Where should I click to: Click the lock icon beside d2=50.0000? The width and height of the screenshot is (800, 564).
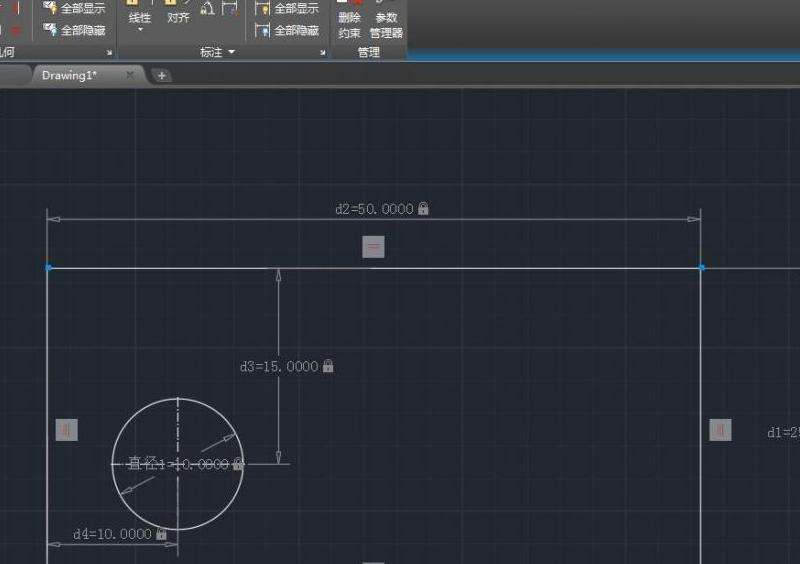(x=423, y=208)
